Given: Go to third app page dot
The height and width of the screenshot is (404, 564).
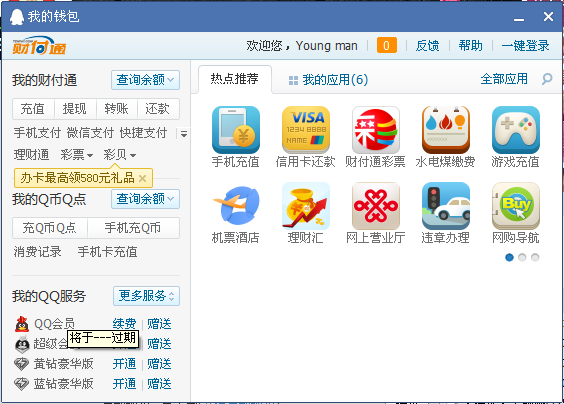Looking at the screenshot, I should (535, 257).
